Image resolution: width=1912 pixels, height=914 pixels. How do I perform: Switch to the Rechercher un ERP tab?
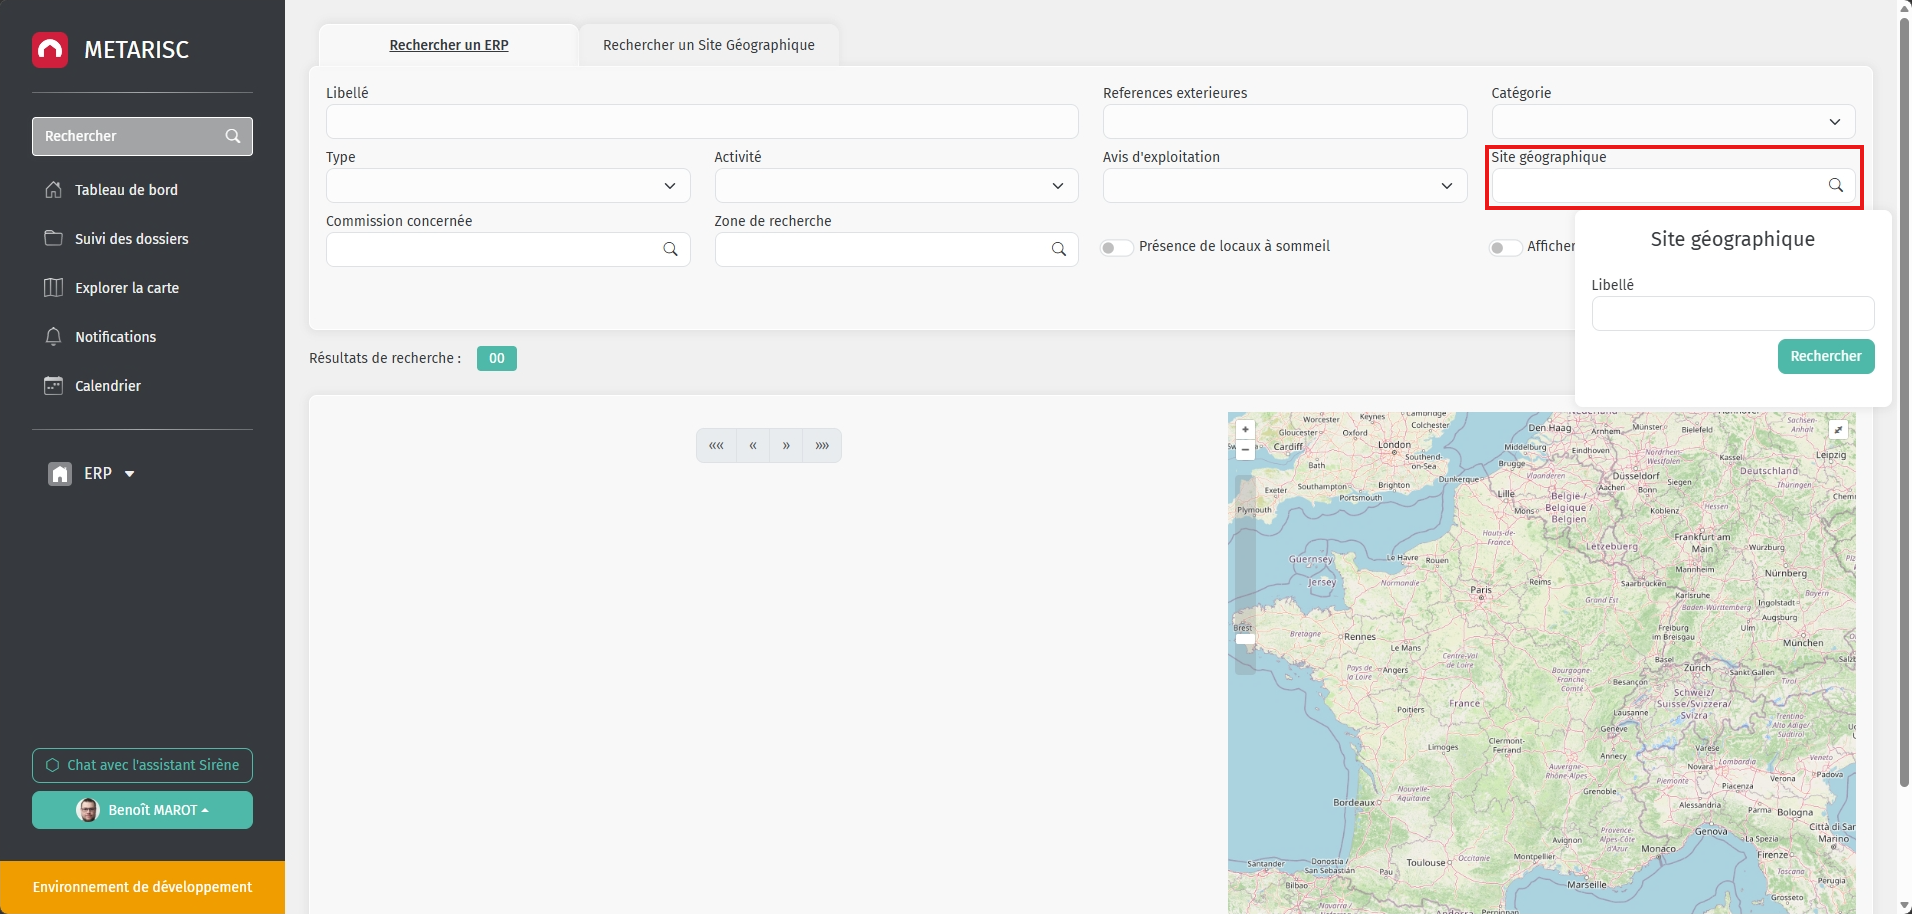tap(448, 45)
